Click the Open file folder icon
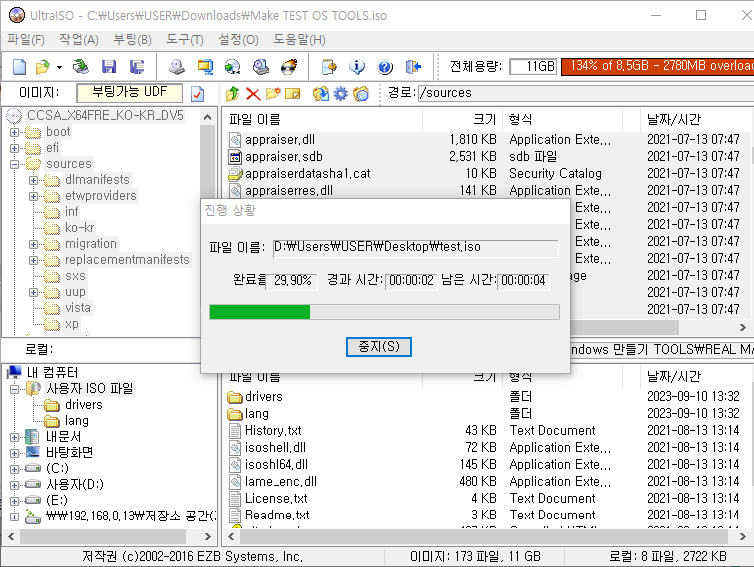This screenshot has width=754, height=567. coord(42,66)
